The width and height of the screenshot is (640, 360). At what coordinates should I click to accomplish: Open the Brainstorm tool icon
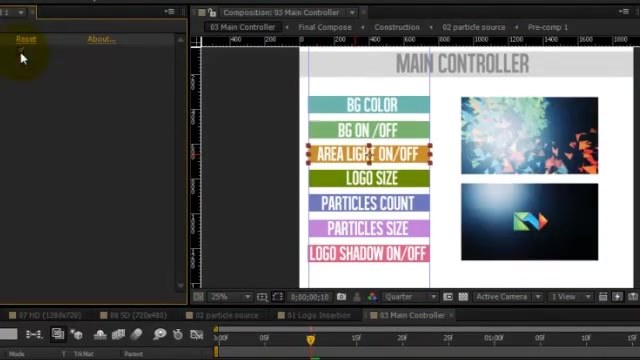160,335
